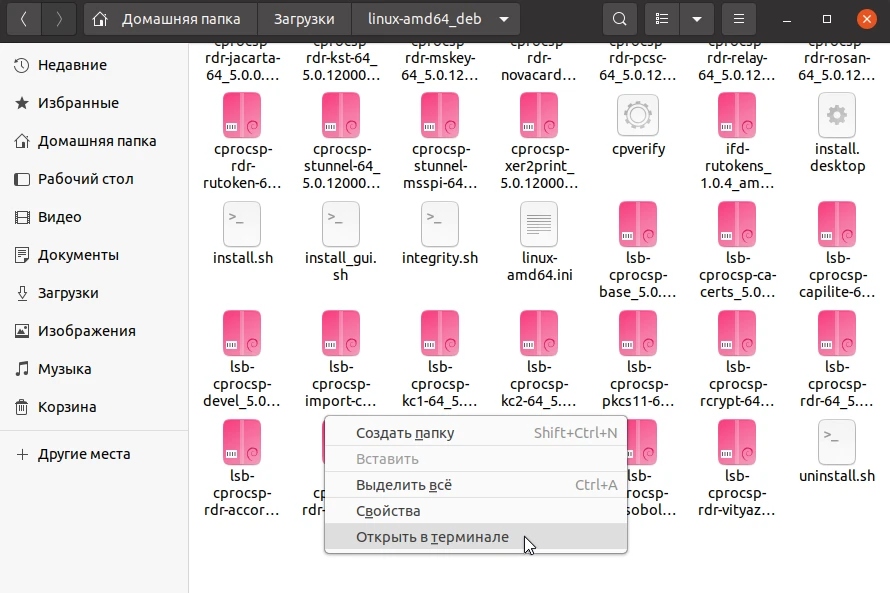Image resolution: width=890 pixels, height=593 pixels.
Task: Select lsb-cprocsp-rdr-accor package icon
Action: pyautogui.click(x=242, y=442)
